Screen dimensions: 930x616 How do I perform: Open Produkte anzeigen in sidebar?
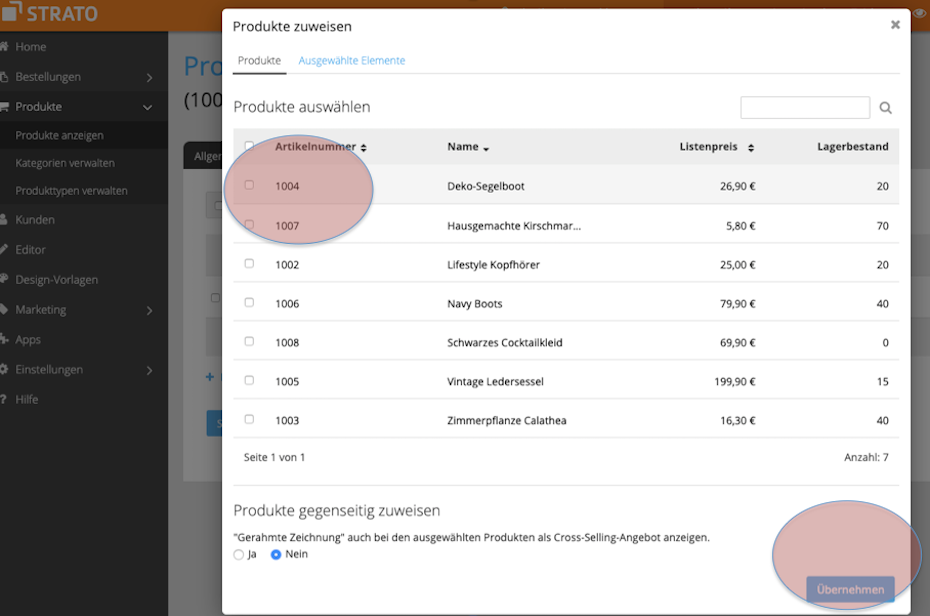[x=59, y=135]
